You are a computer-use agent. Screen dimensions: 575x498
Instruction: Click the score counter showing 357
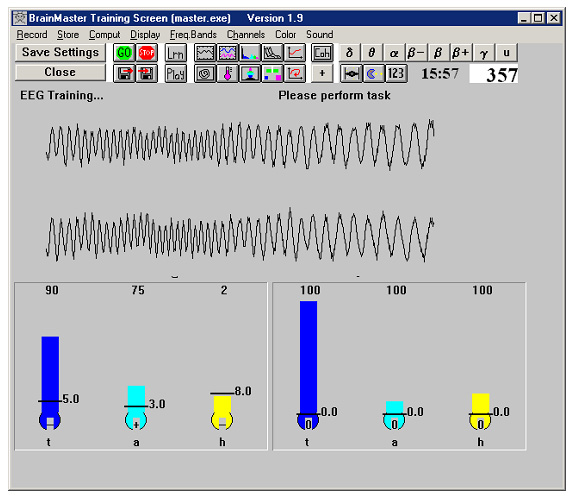pos(494,74)
